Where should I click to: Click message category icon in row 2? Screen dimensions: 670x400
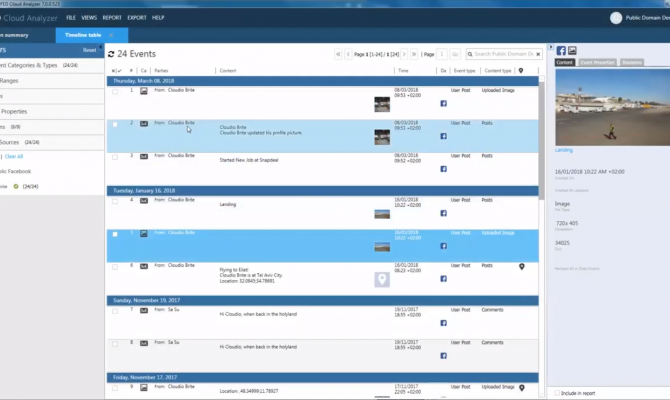[x=144, y=124]
